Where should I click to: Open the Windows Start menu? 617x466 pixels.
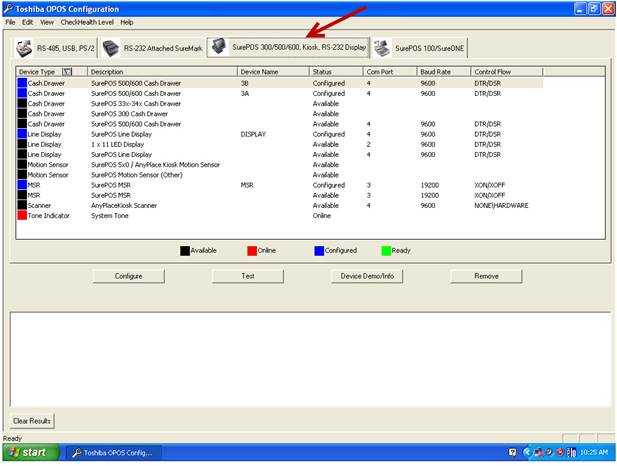click(30, 453)
